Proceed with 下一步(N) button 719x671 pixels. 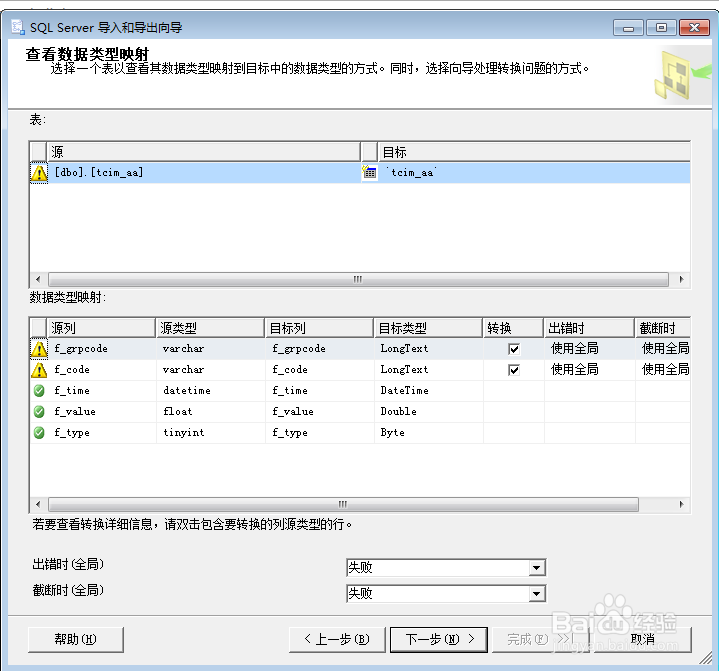439,639
